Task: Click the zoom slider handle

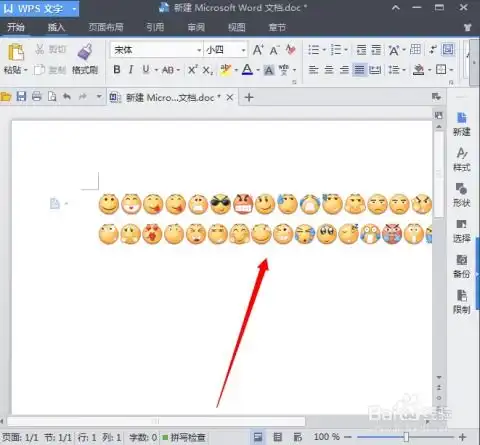Action: [406, 437]
